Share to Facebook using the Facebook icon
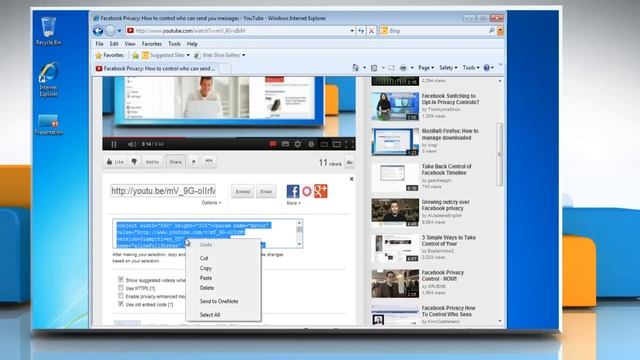Screen dimensions: 640x360 293,191
